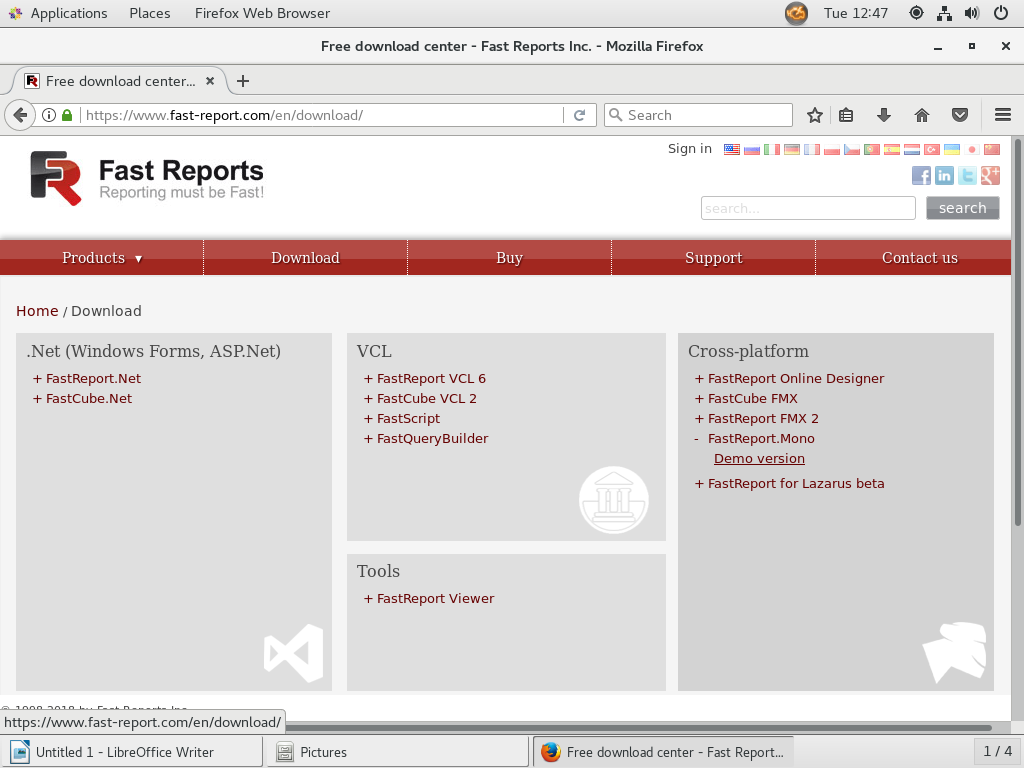Show site information icon in address bar
The width and height of the screenshot is (1024, 768).
49,116
